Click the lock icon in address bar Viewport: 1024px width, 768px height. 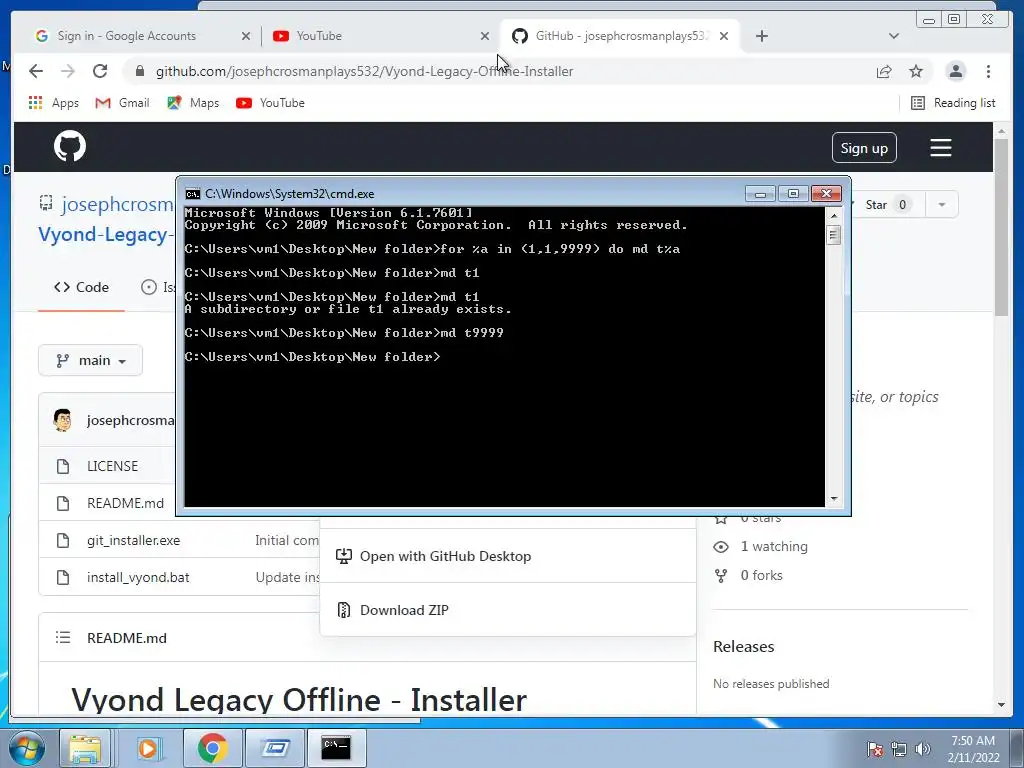(139, 71)
